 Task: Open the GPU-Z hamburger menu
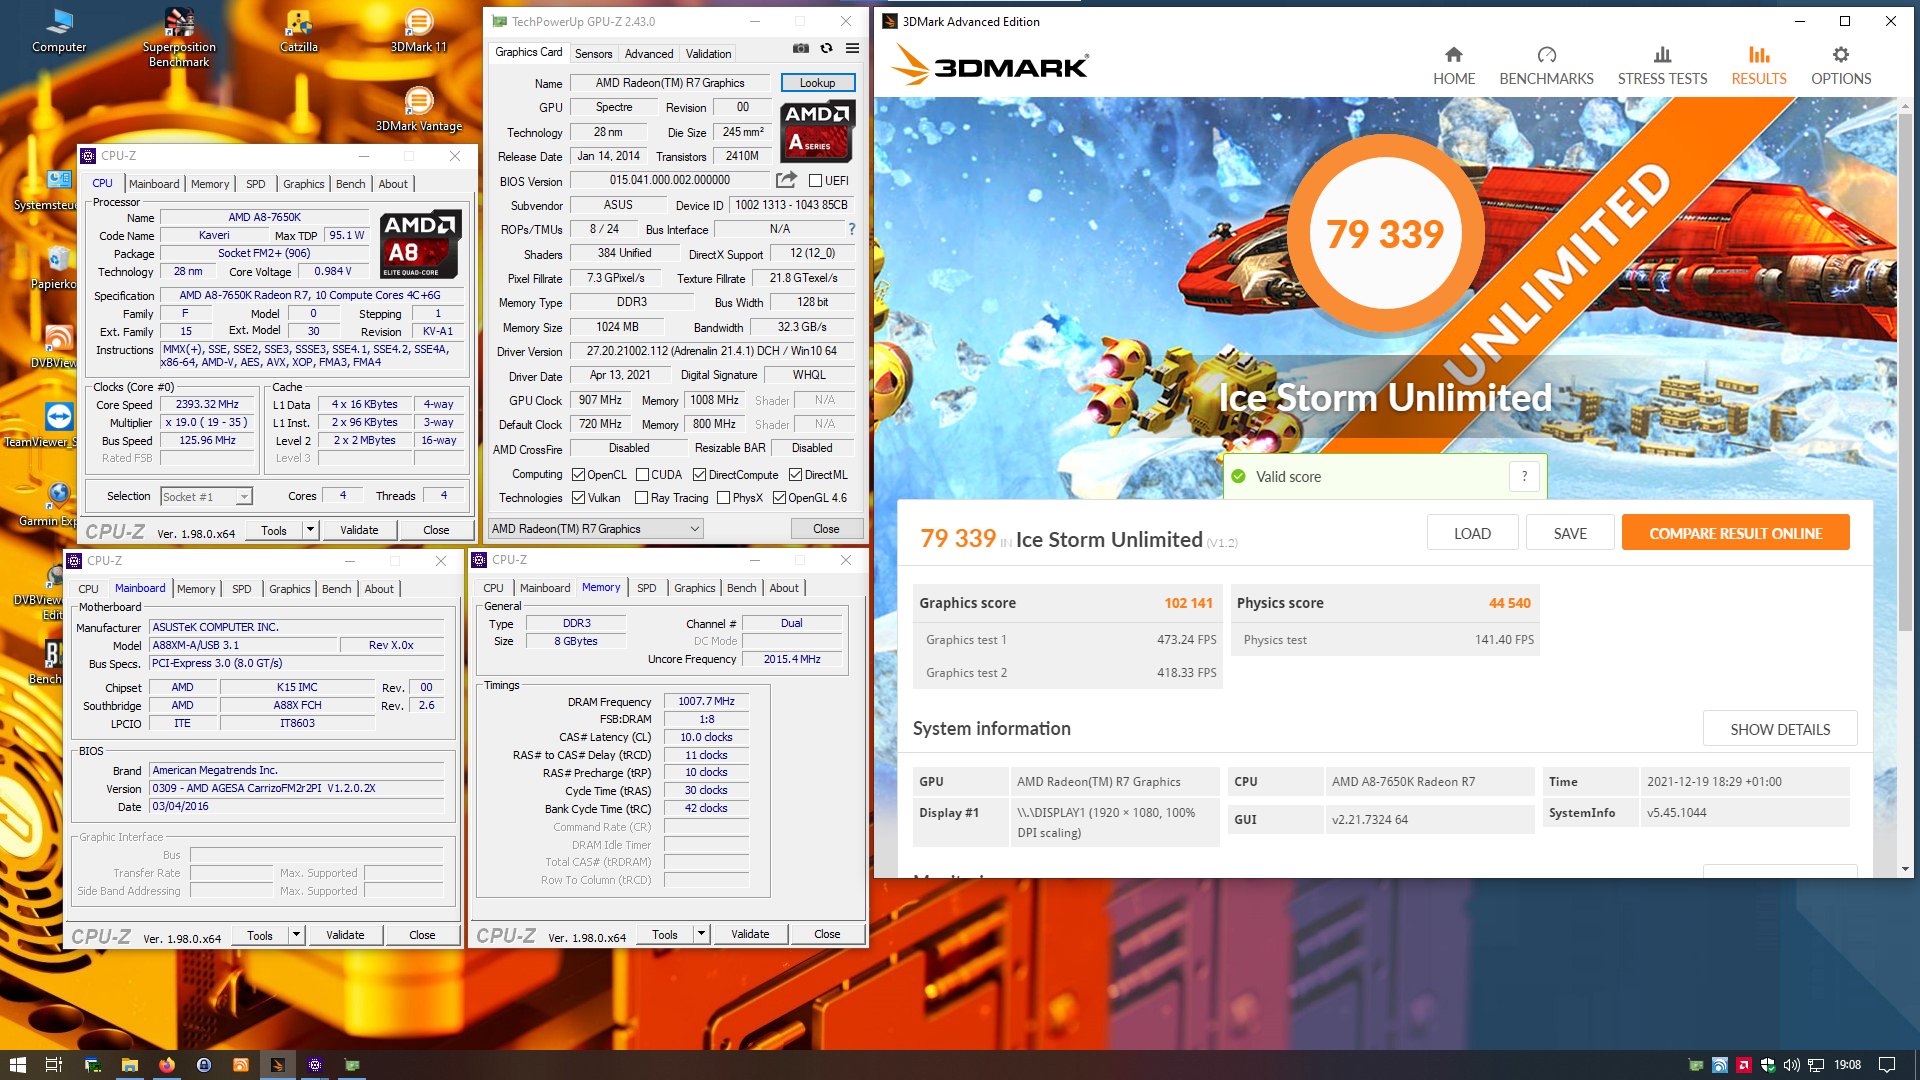(852, 48)
